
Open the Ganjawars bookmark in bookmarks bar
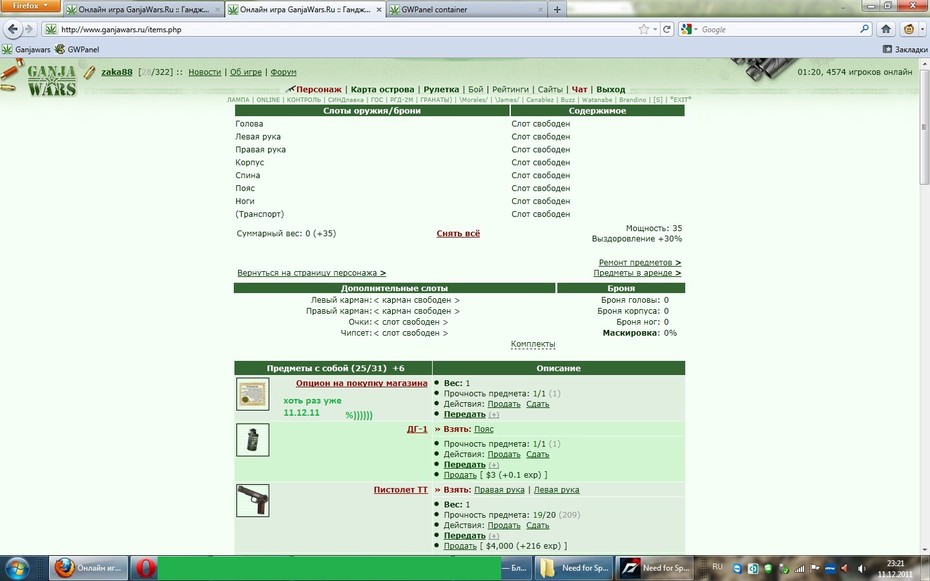point(26,49)
